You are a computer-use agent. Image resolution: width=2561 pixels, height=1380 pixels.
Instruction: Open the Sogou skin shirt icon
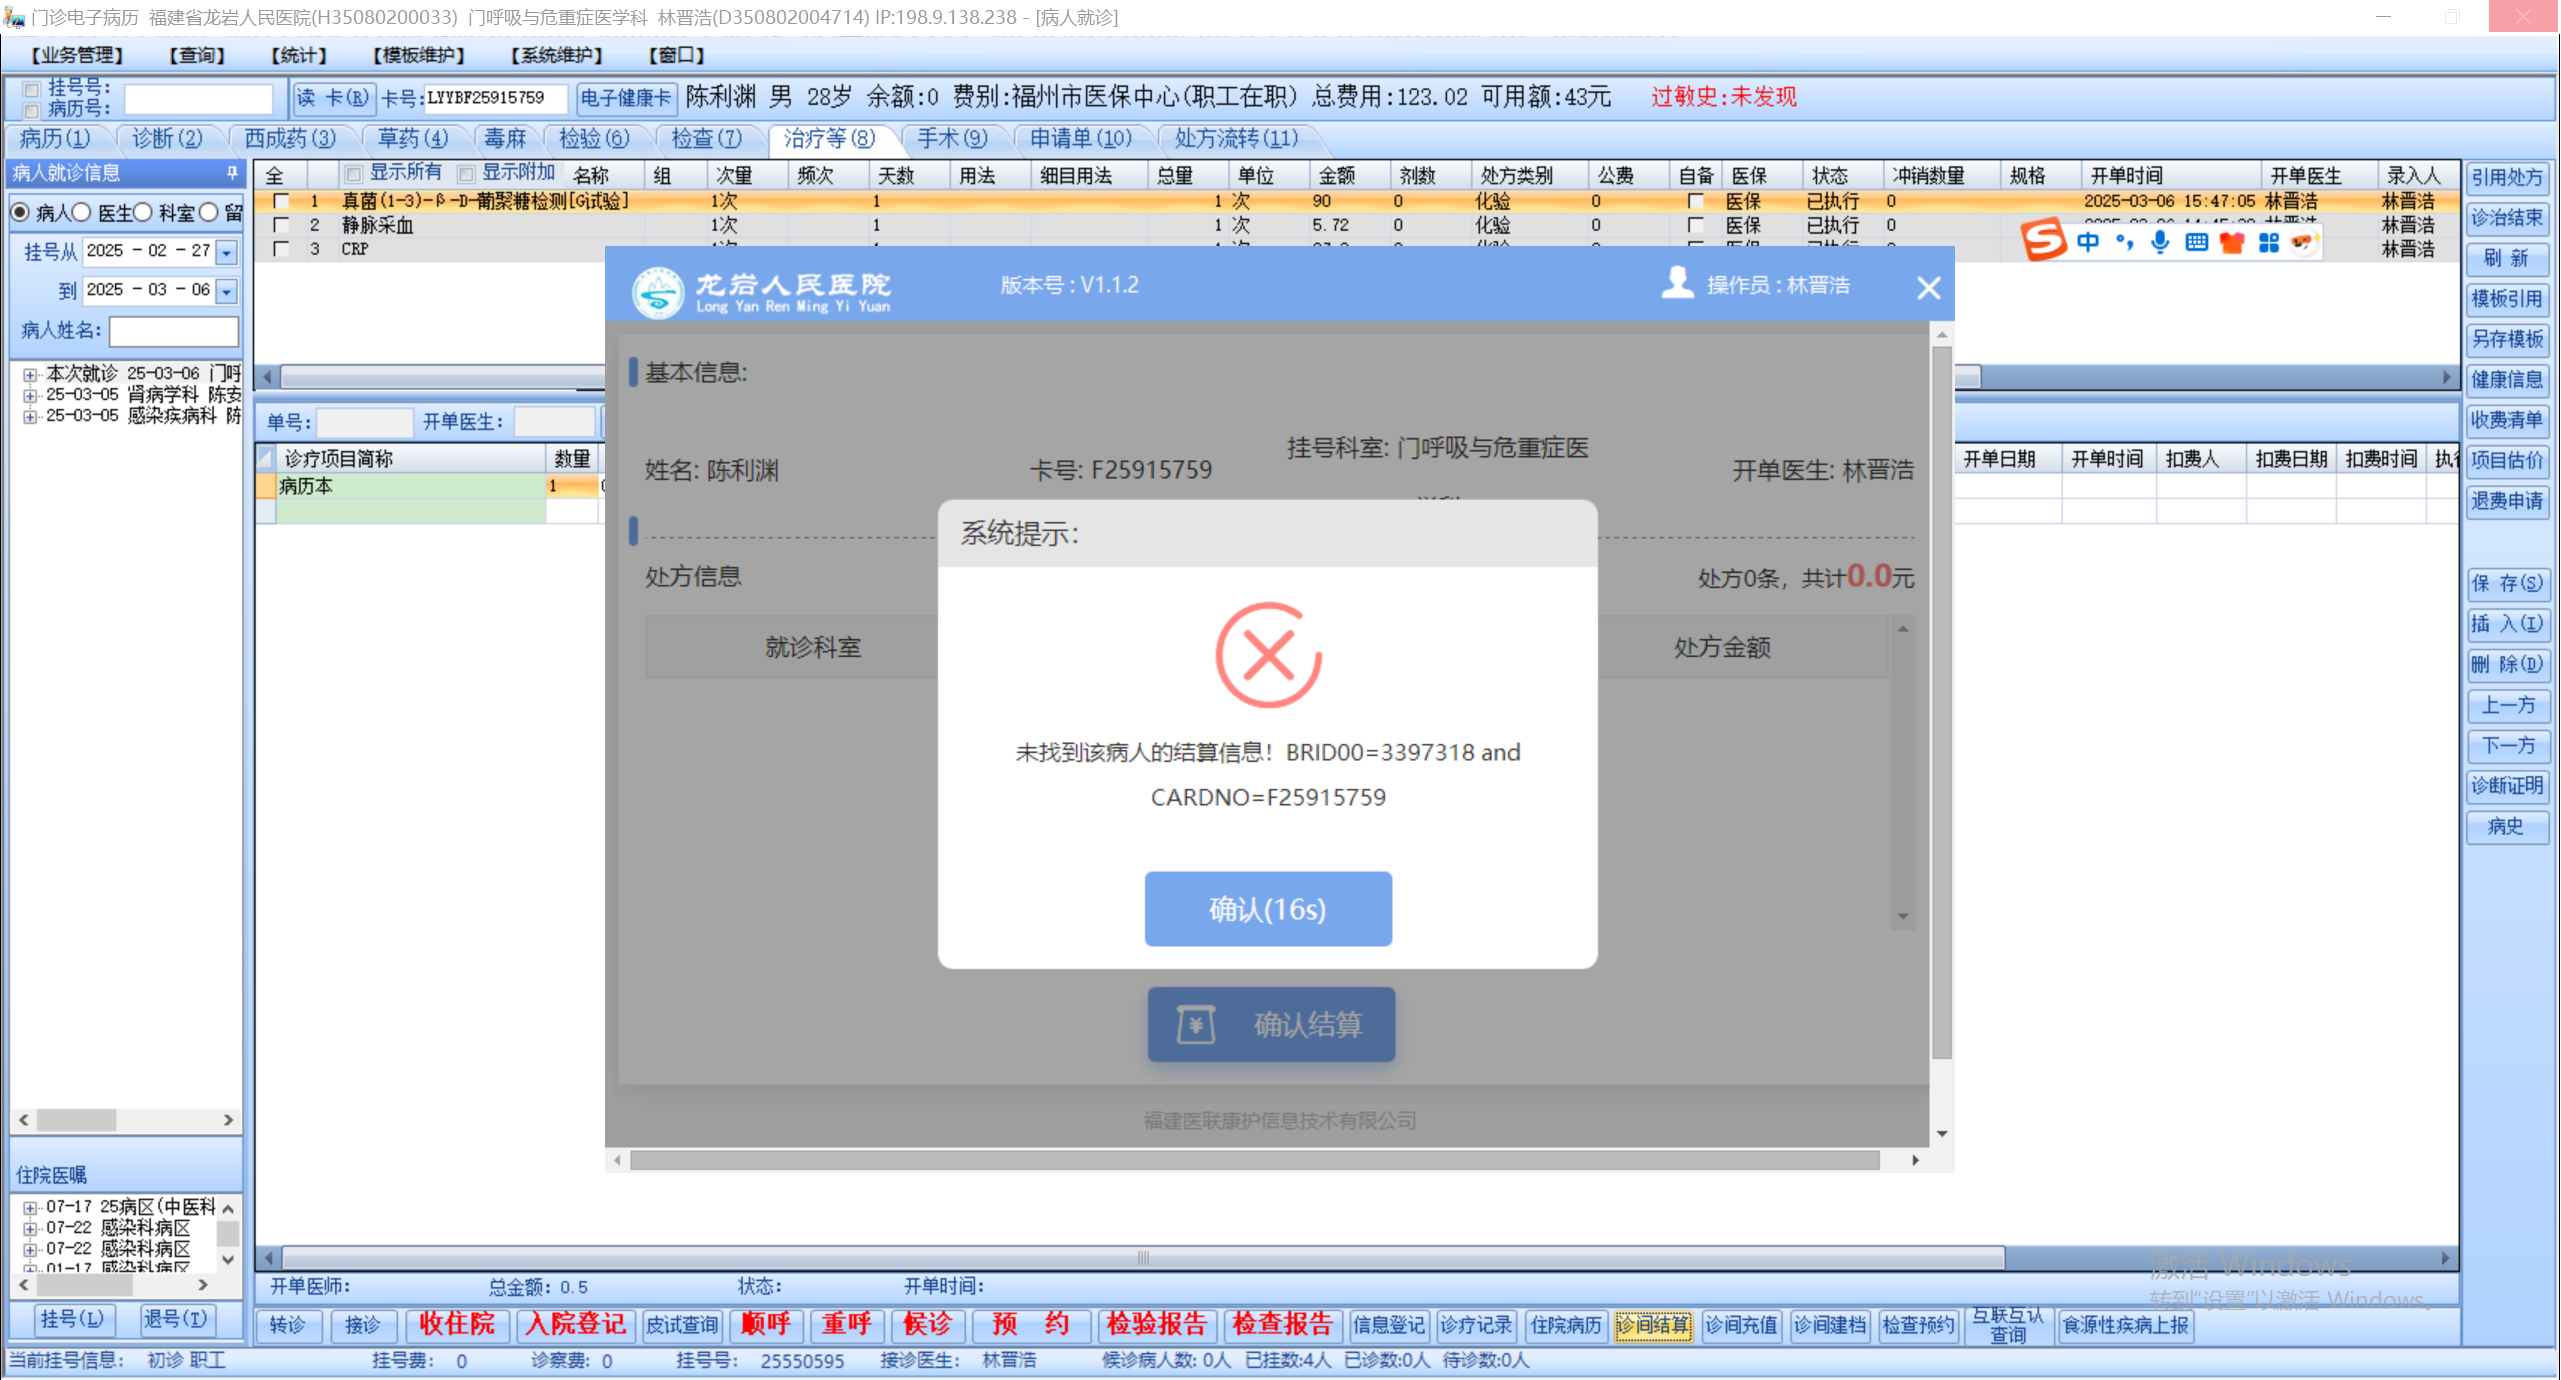click(2232, 242)
